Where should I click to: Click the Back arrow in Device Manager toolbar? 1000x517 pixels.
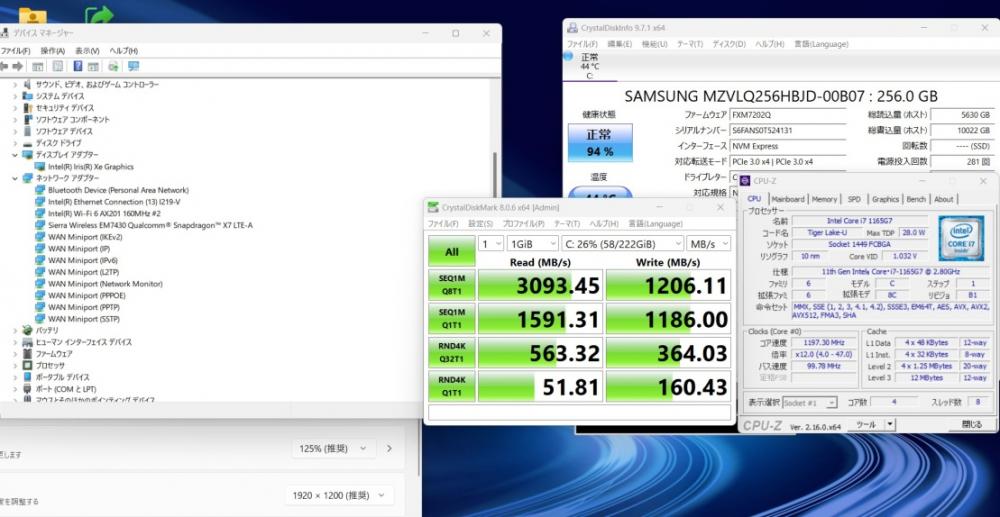(x=4, y=66)
